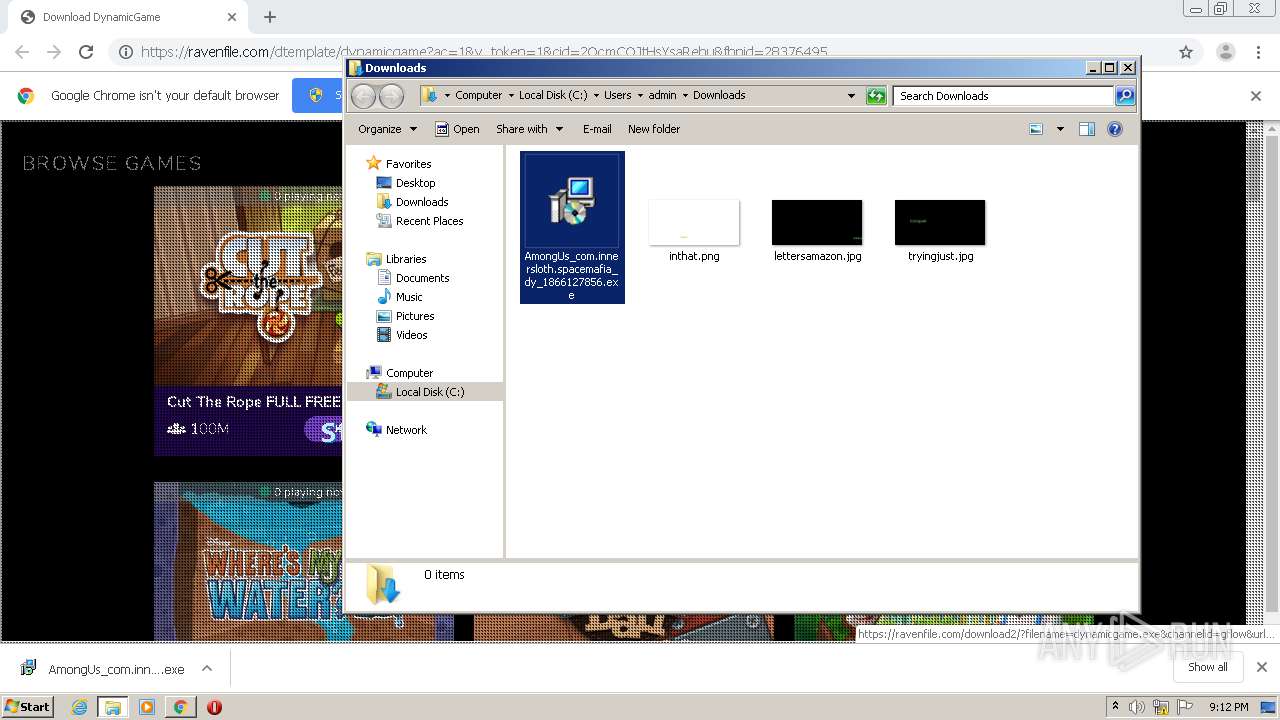Select the inthat.png file
Image resolution: width=1280 pixels, height=720 pixels.
pyautogui.click(x=694, y=231)
